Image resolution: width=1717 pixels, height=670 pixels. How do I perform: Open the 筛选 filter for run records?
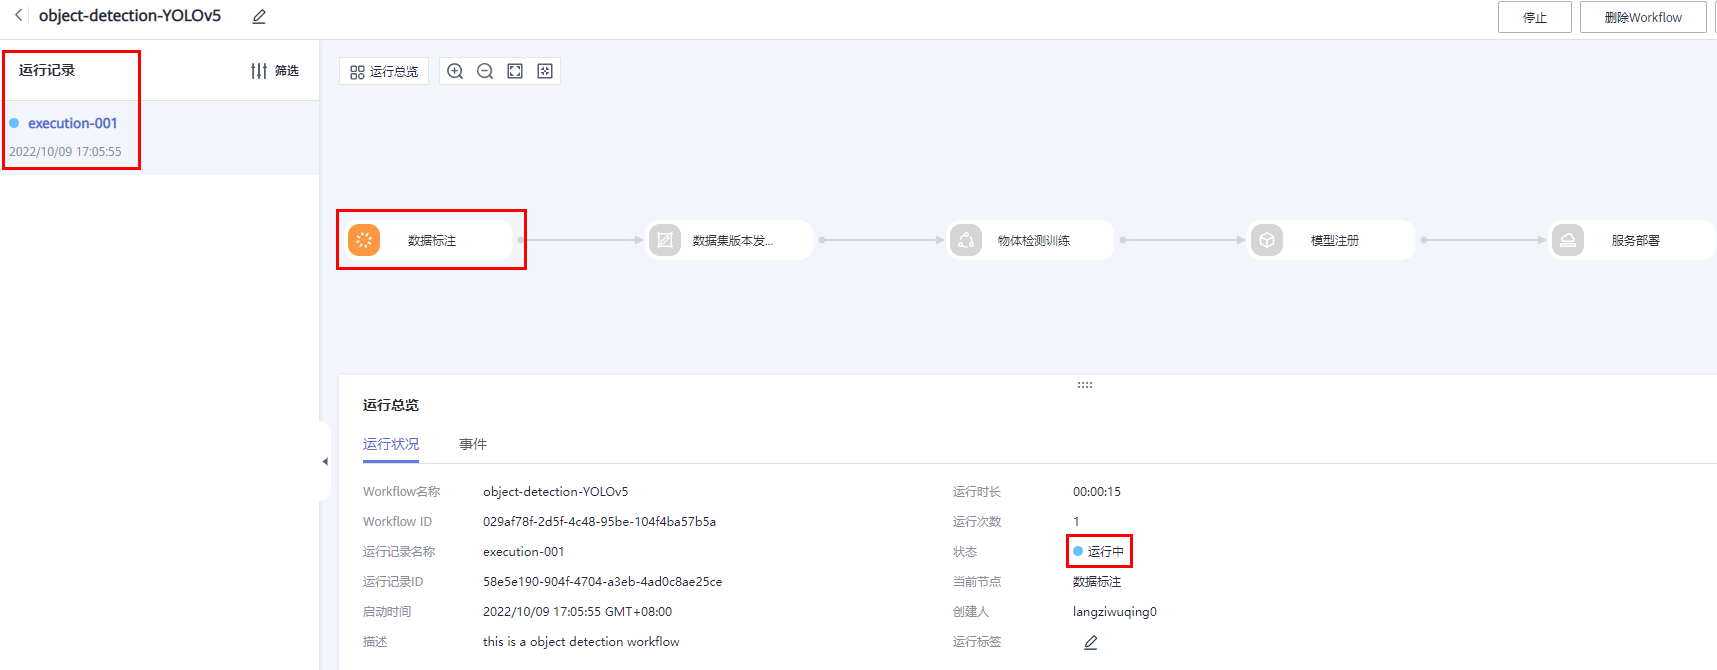pos(275,71)
